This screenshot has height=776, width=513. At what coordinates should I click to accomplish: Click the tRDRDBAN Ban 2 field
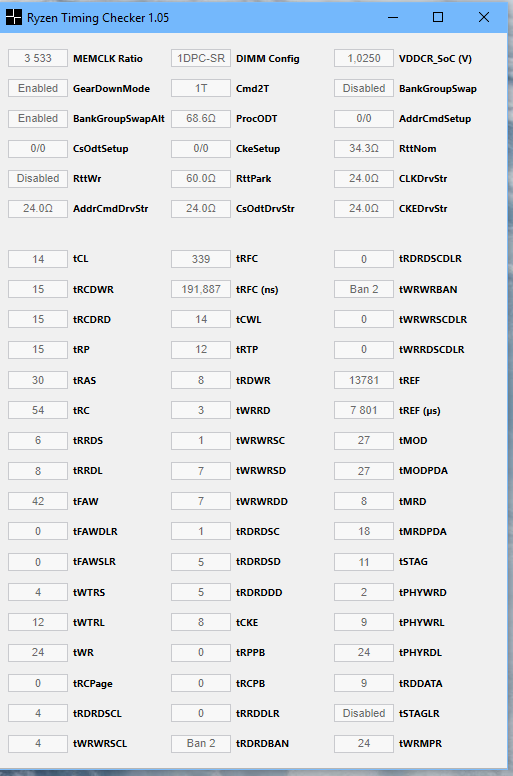point(201,743)
